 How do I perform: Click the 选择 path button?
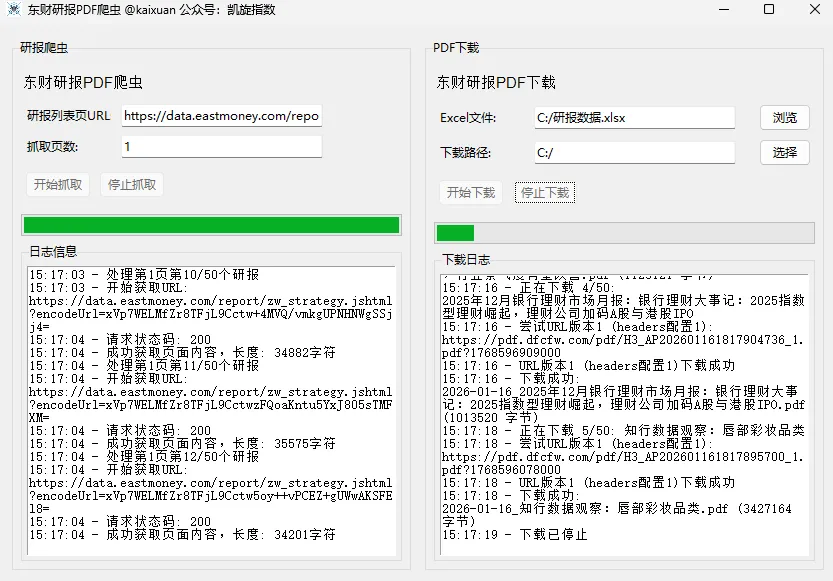tap(785, 152)
